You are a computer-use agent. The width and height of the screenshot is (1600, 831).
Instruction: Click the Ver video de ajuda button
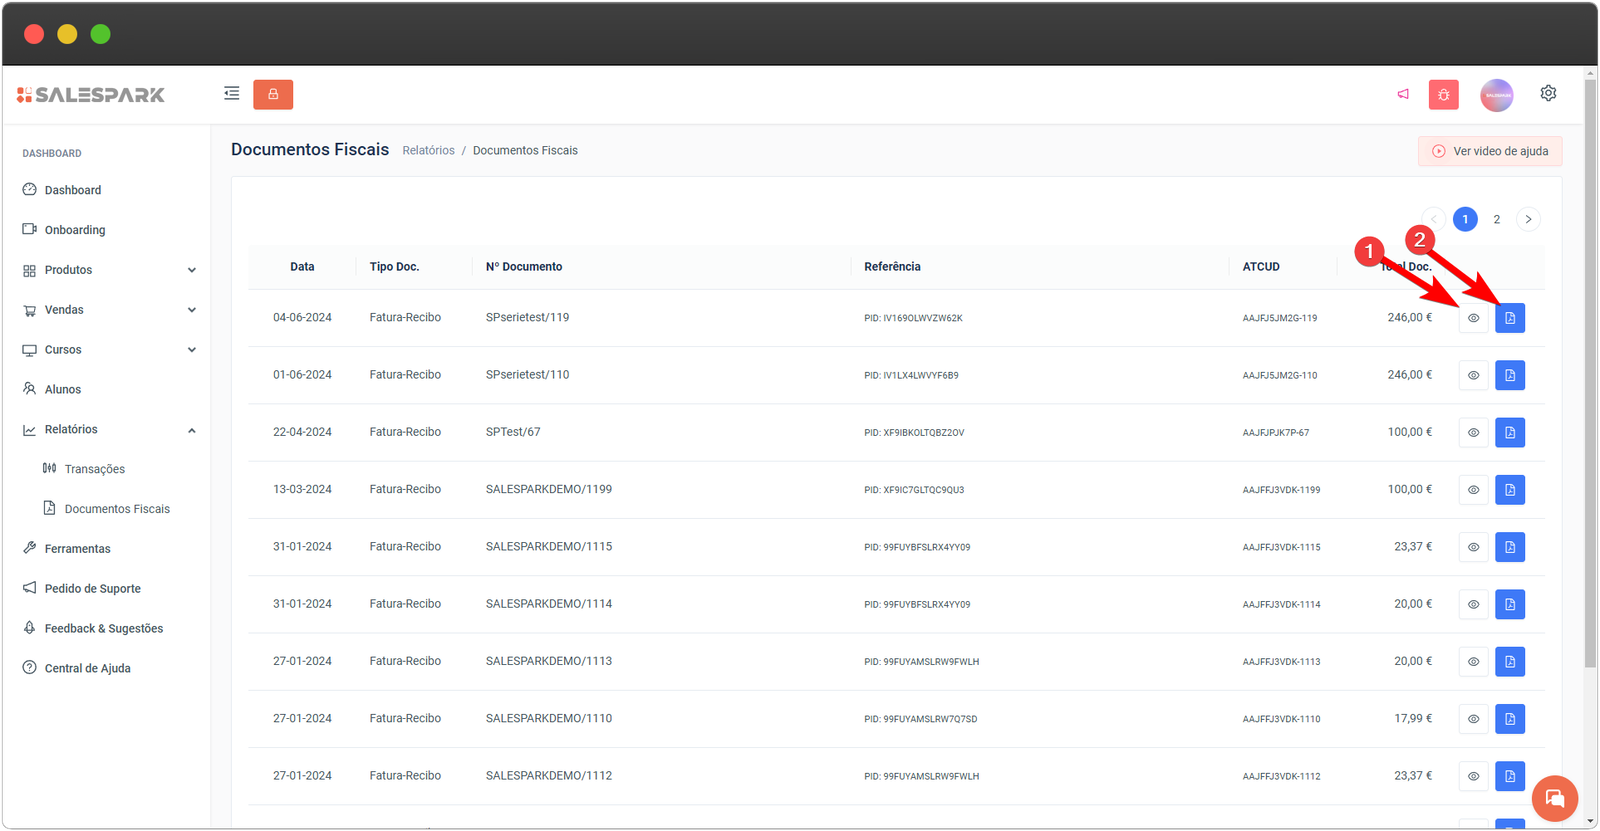tap(1489, 151)
